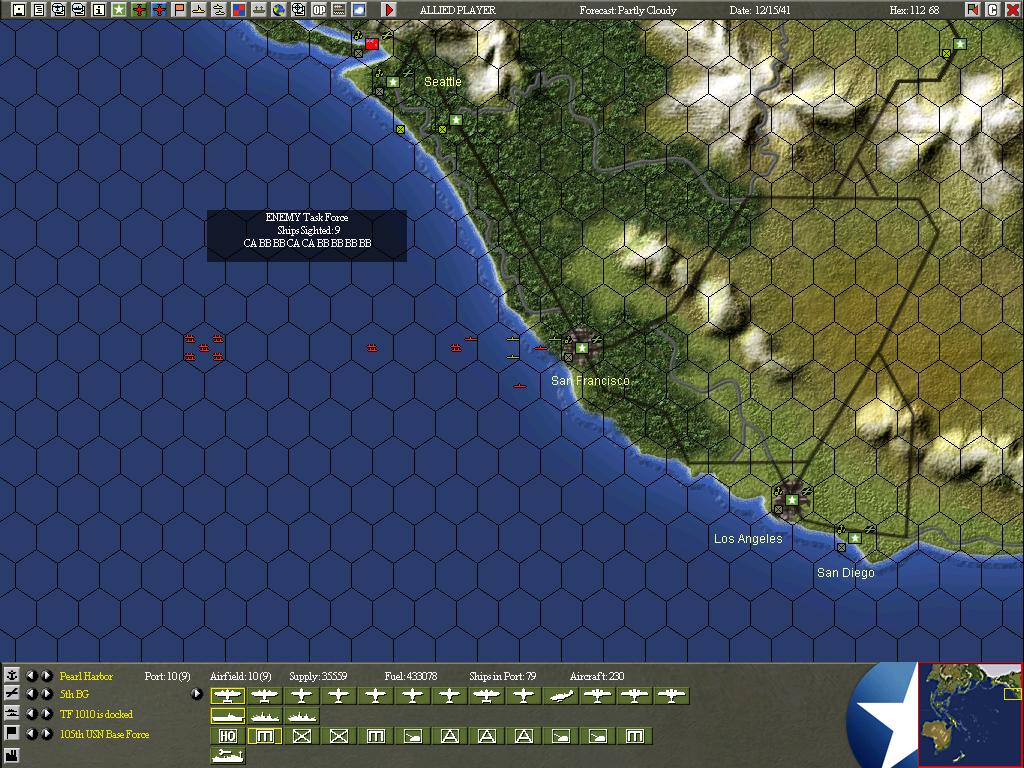1024x768 pixels.
Task: Click the 'Date: 12/15/41' text
Action: [760, 10]
